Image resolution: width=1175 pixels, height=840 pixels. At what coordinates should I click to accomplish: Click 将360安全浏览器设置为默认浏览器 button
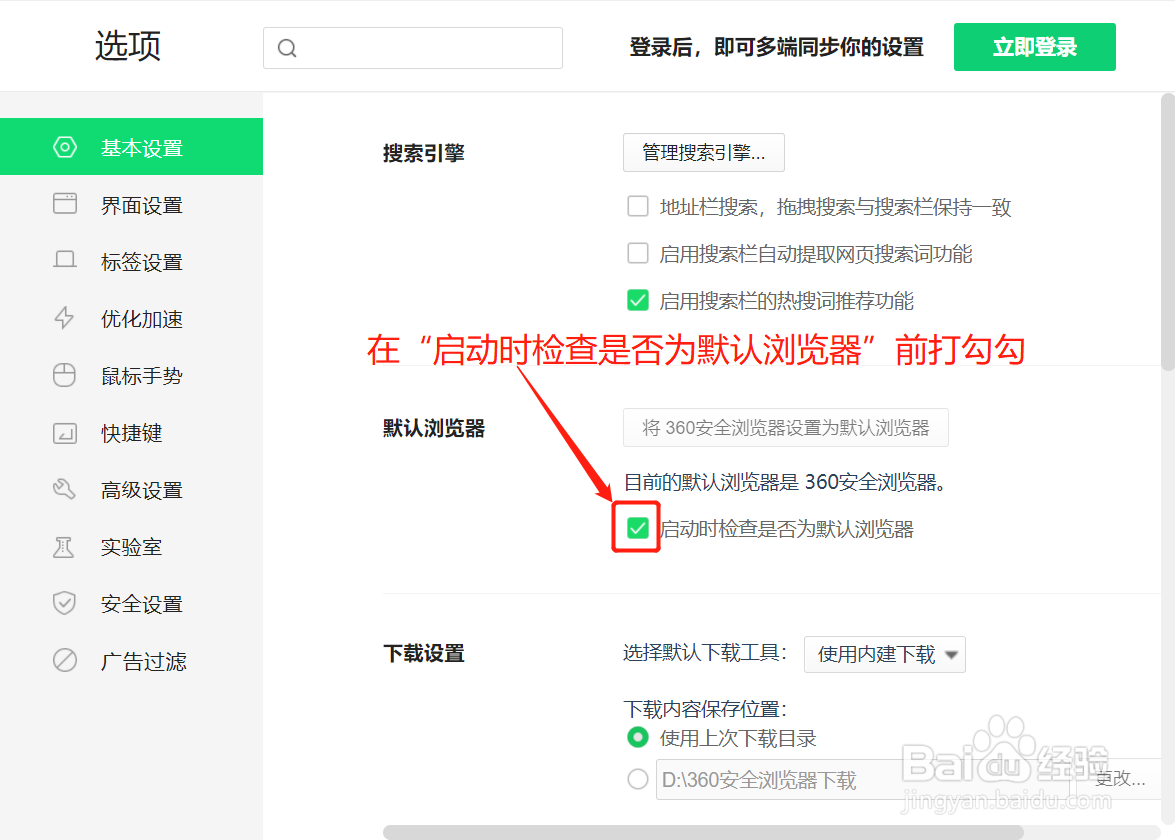click(785, 427)
